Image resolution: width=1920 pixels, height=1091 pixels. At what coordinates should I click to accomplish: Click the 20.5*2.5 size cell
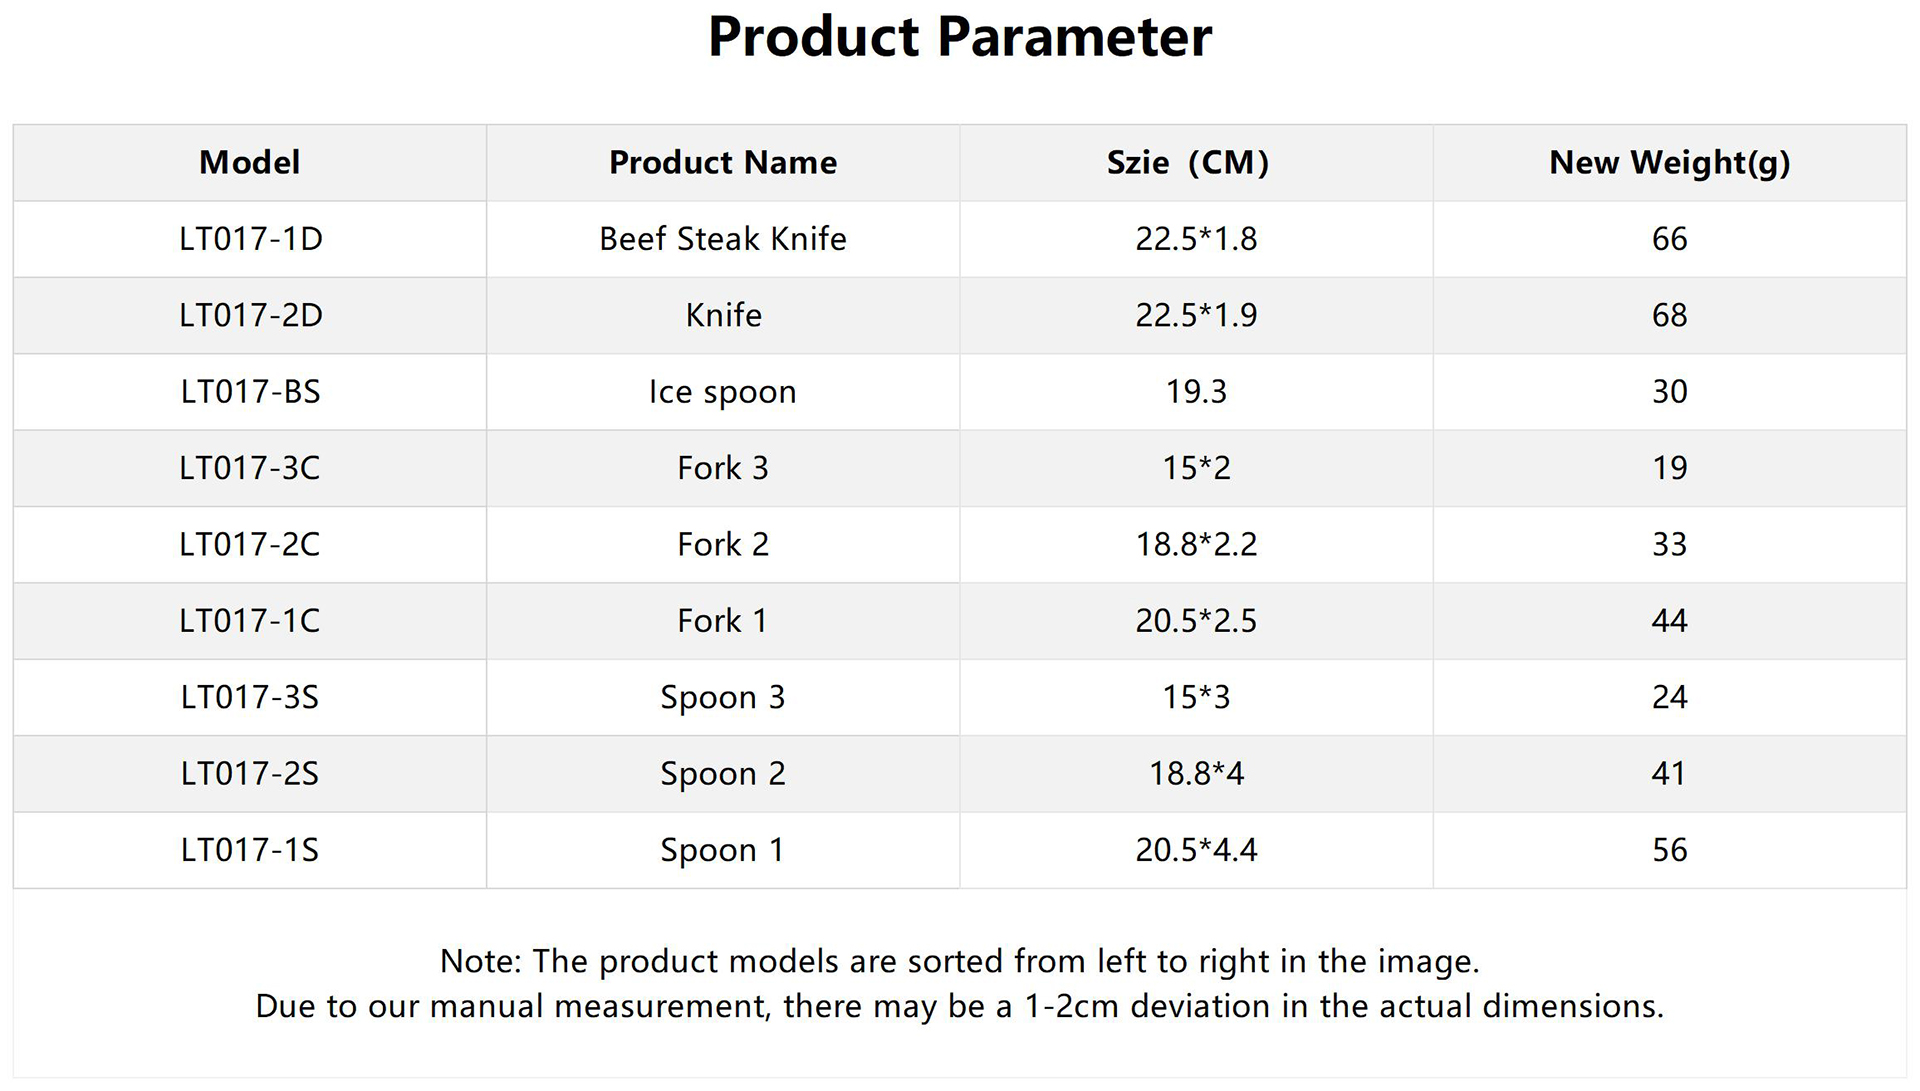coord(1196,621)
